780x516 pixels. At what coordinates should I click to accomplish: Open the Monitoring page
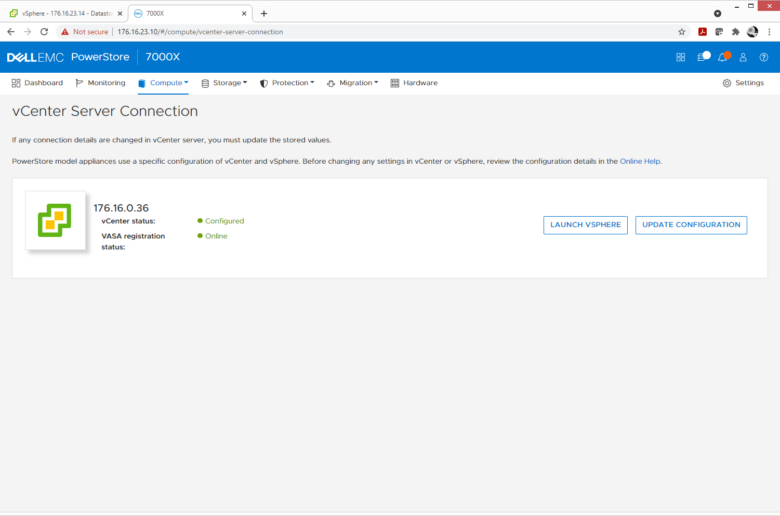coord(100,83)
